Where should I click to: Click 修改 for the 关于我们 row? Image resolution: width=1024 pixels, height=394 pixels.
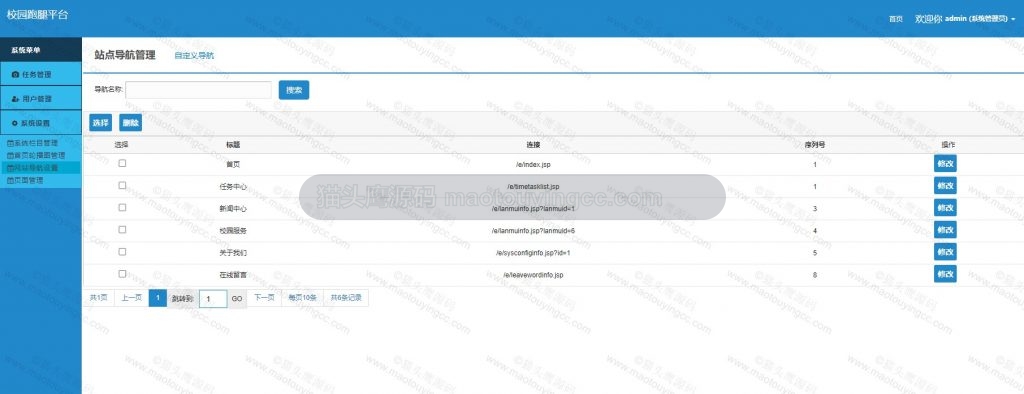[945, 252]
